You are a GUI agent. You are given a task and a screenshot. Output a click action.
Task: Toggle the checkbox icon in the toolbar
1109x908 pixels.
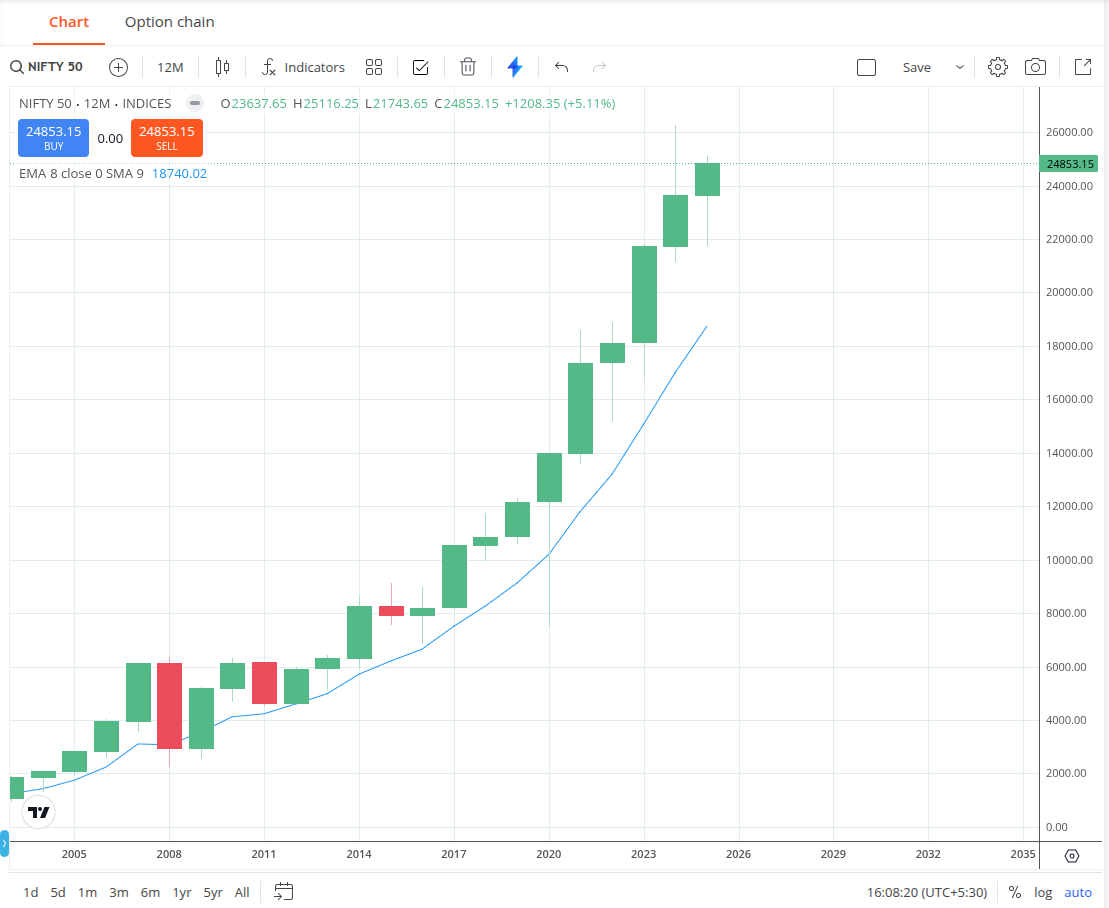pyautogui.click(x=420, y=67)
